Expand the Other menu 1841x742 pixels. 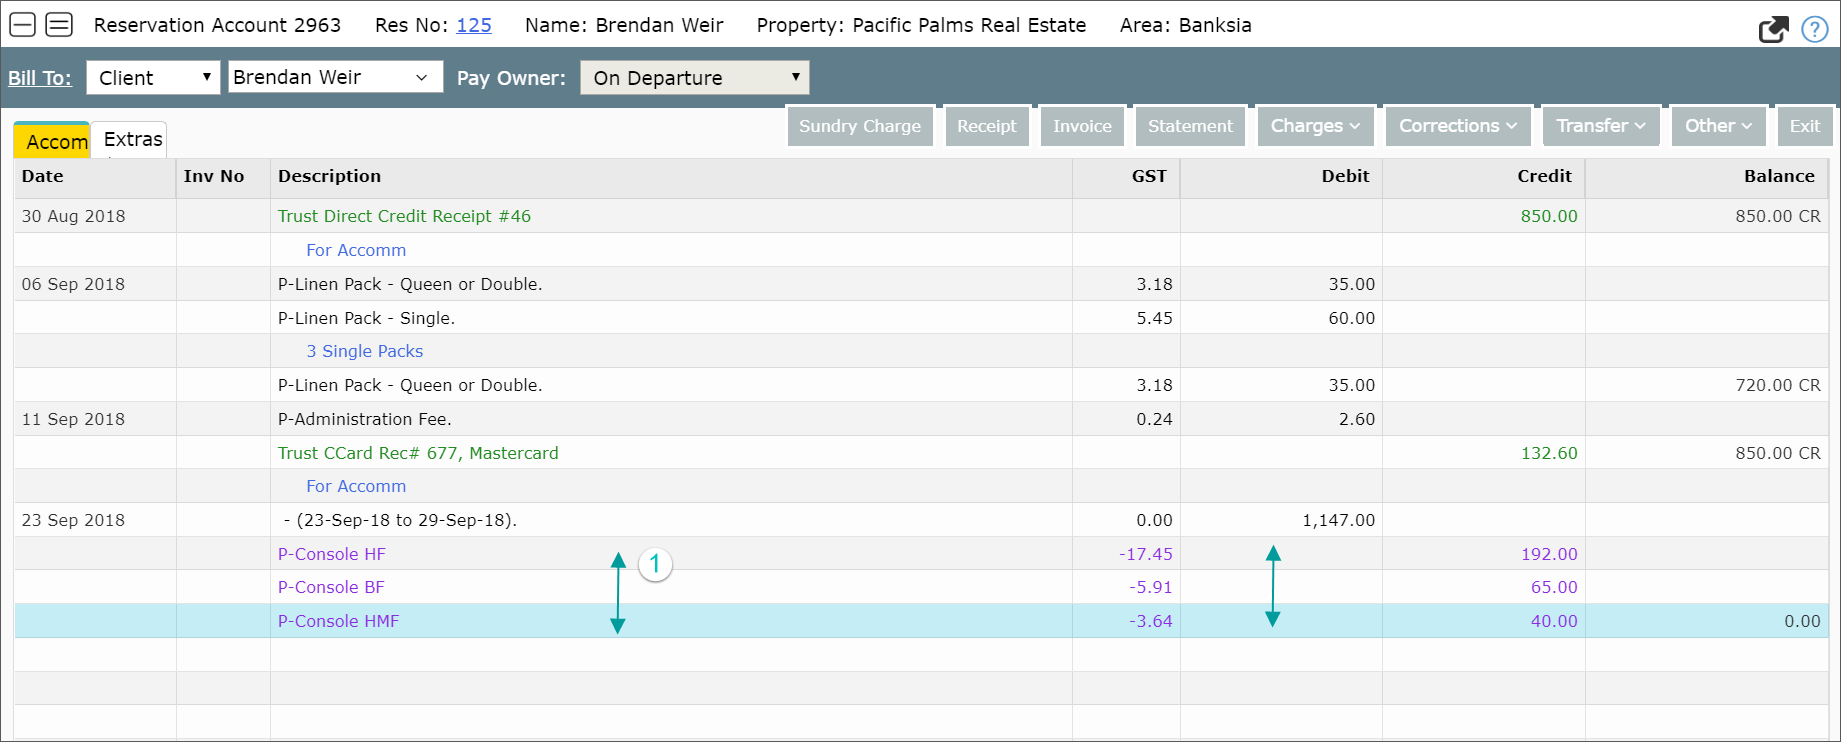point(1718,126)
